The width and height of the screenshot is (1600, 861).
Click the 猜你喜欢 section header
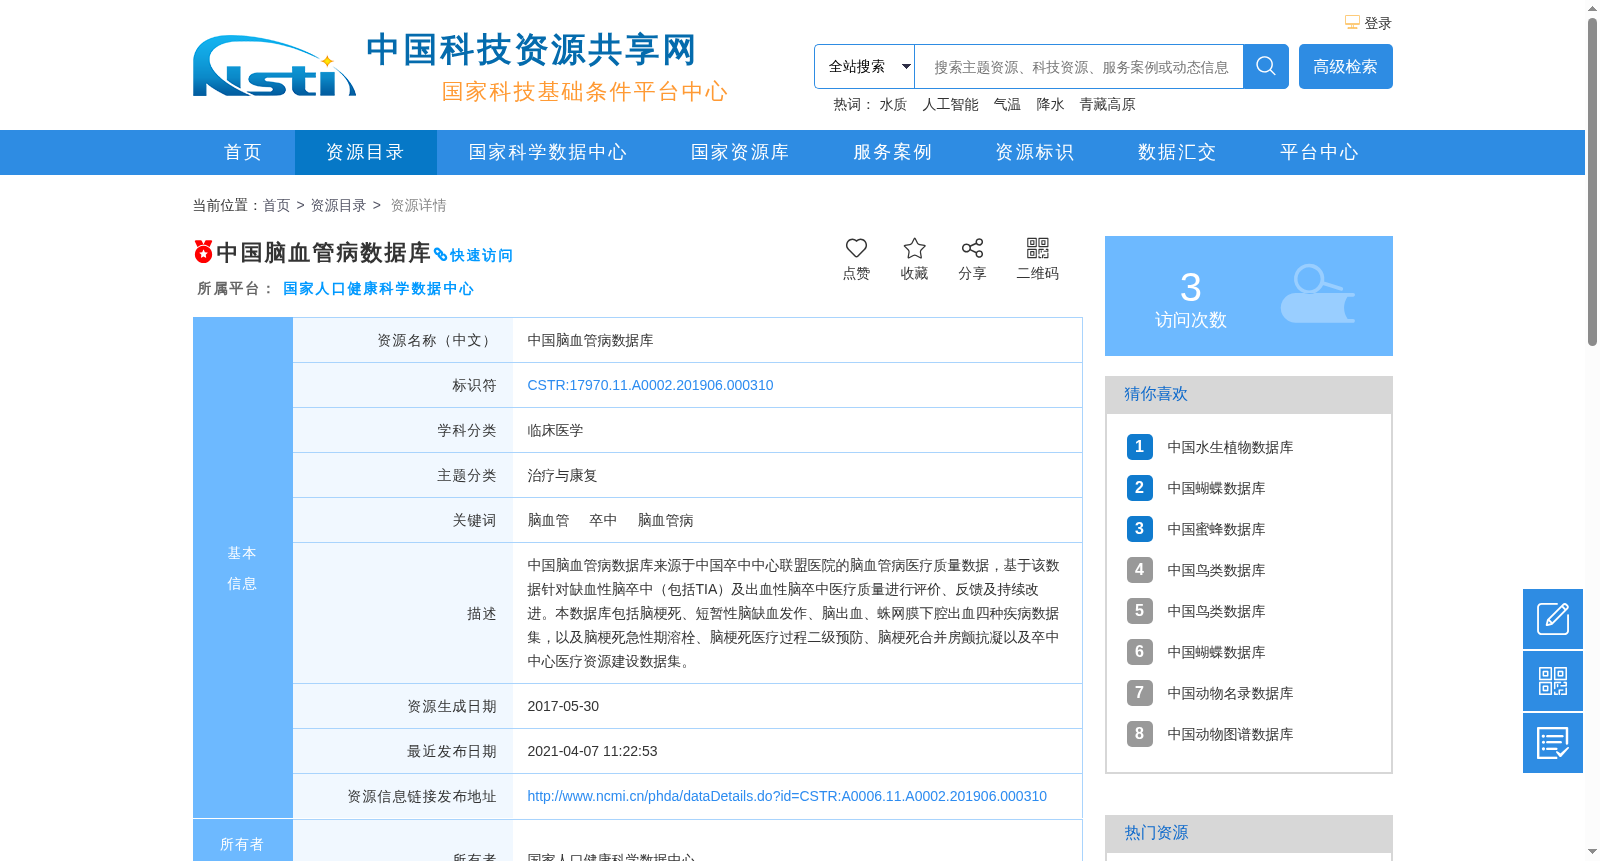coord(1249,394)
